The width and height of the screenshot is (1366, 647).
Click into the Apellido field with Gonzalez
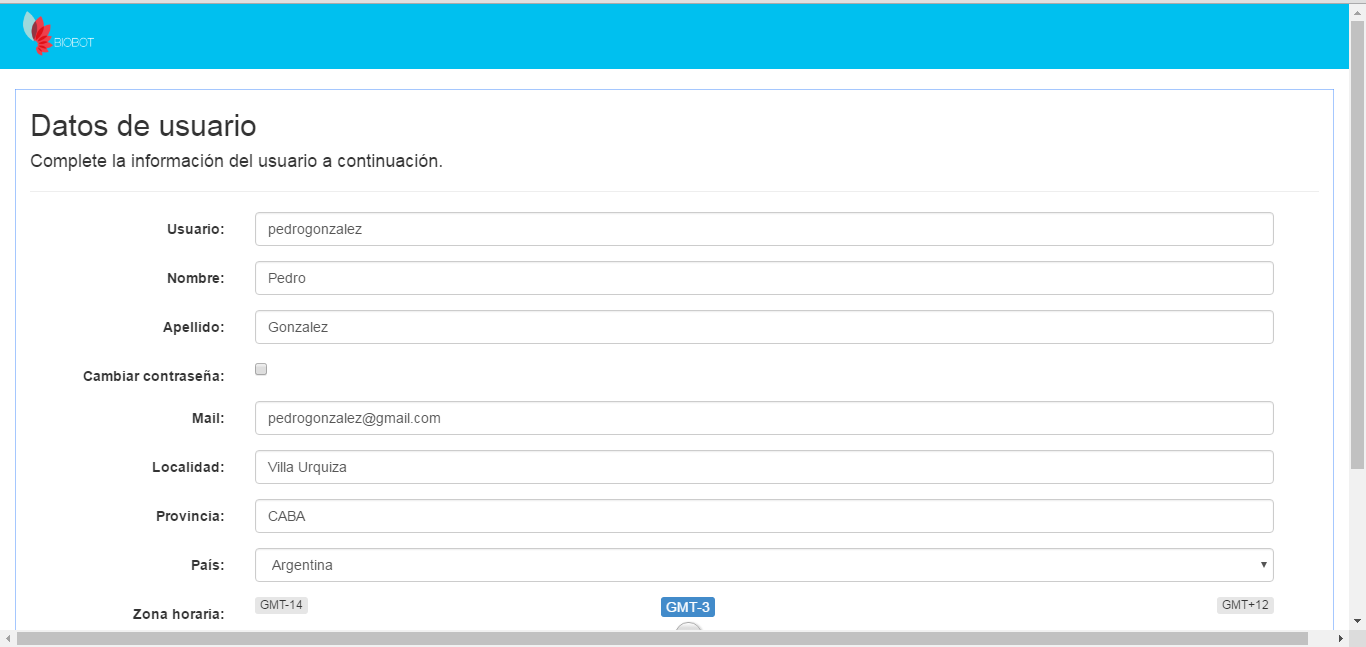coord(764,327)
